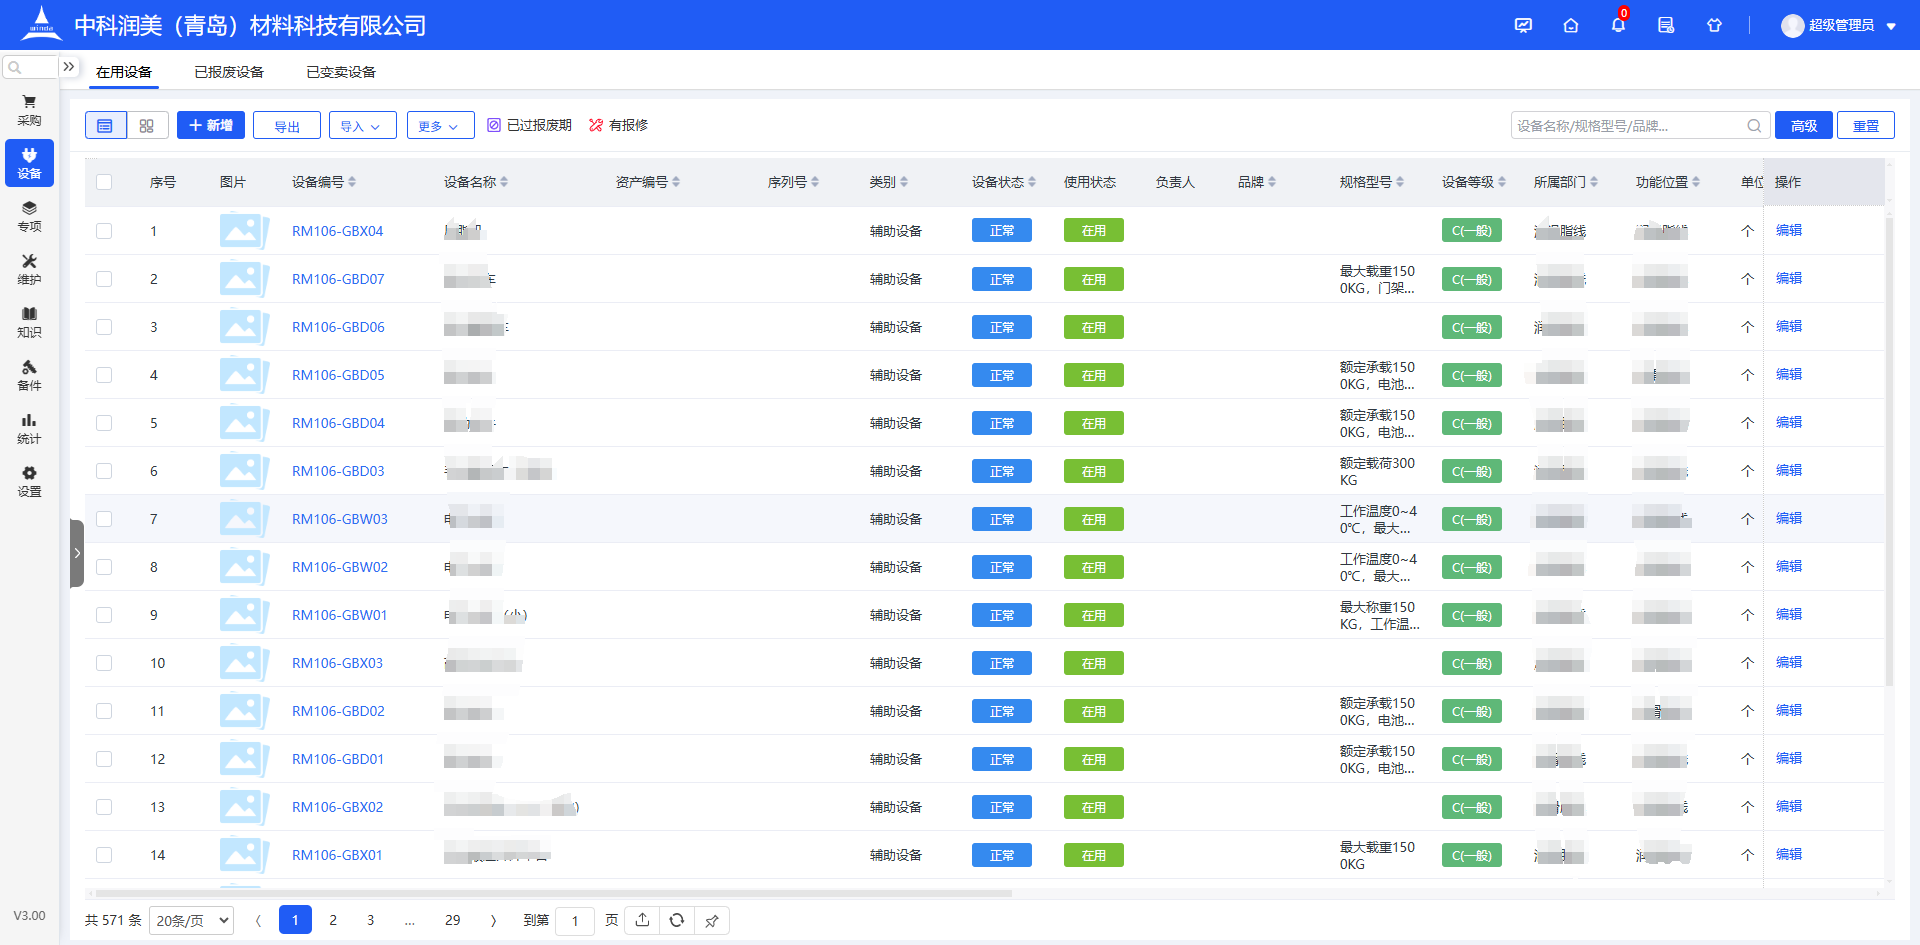The height and width of the screenshot is (945, 1920).
Task: Go to home page icon
Action: coord(1571,26)
